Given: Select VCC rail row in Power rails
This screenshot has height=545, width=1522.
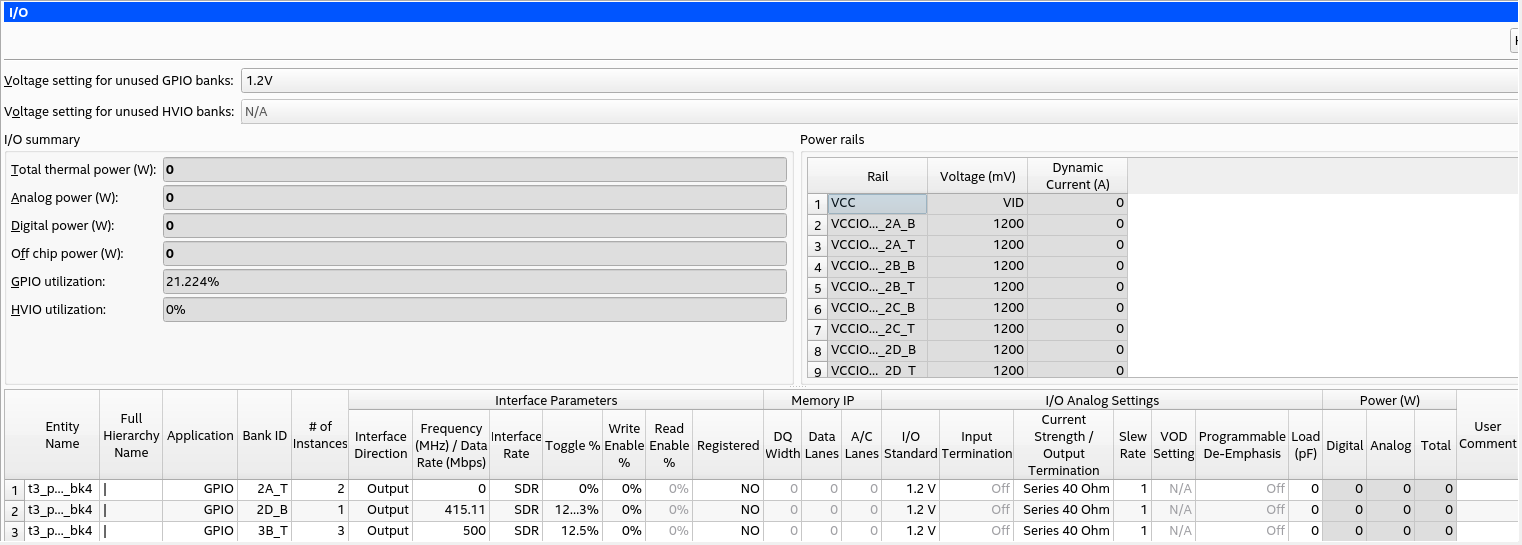Looking at the screenshot, I should [x=877, y=203].
